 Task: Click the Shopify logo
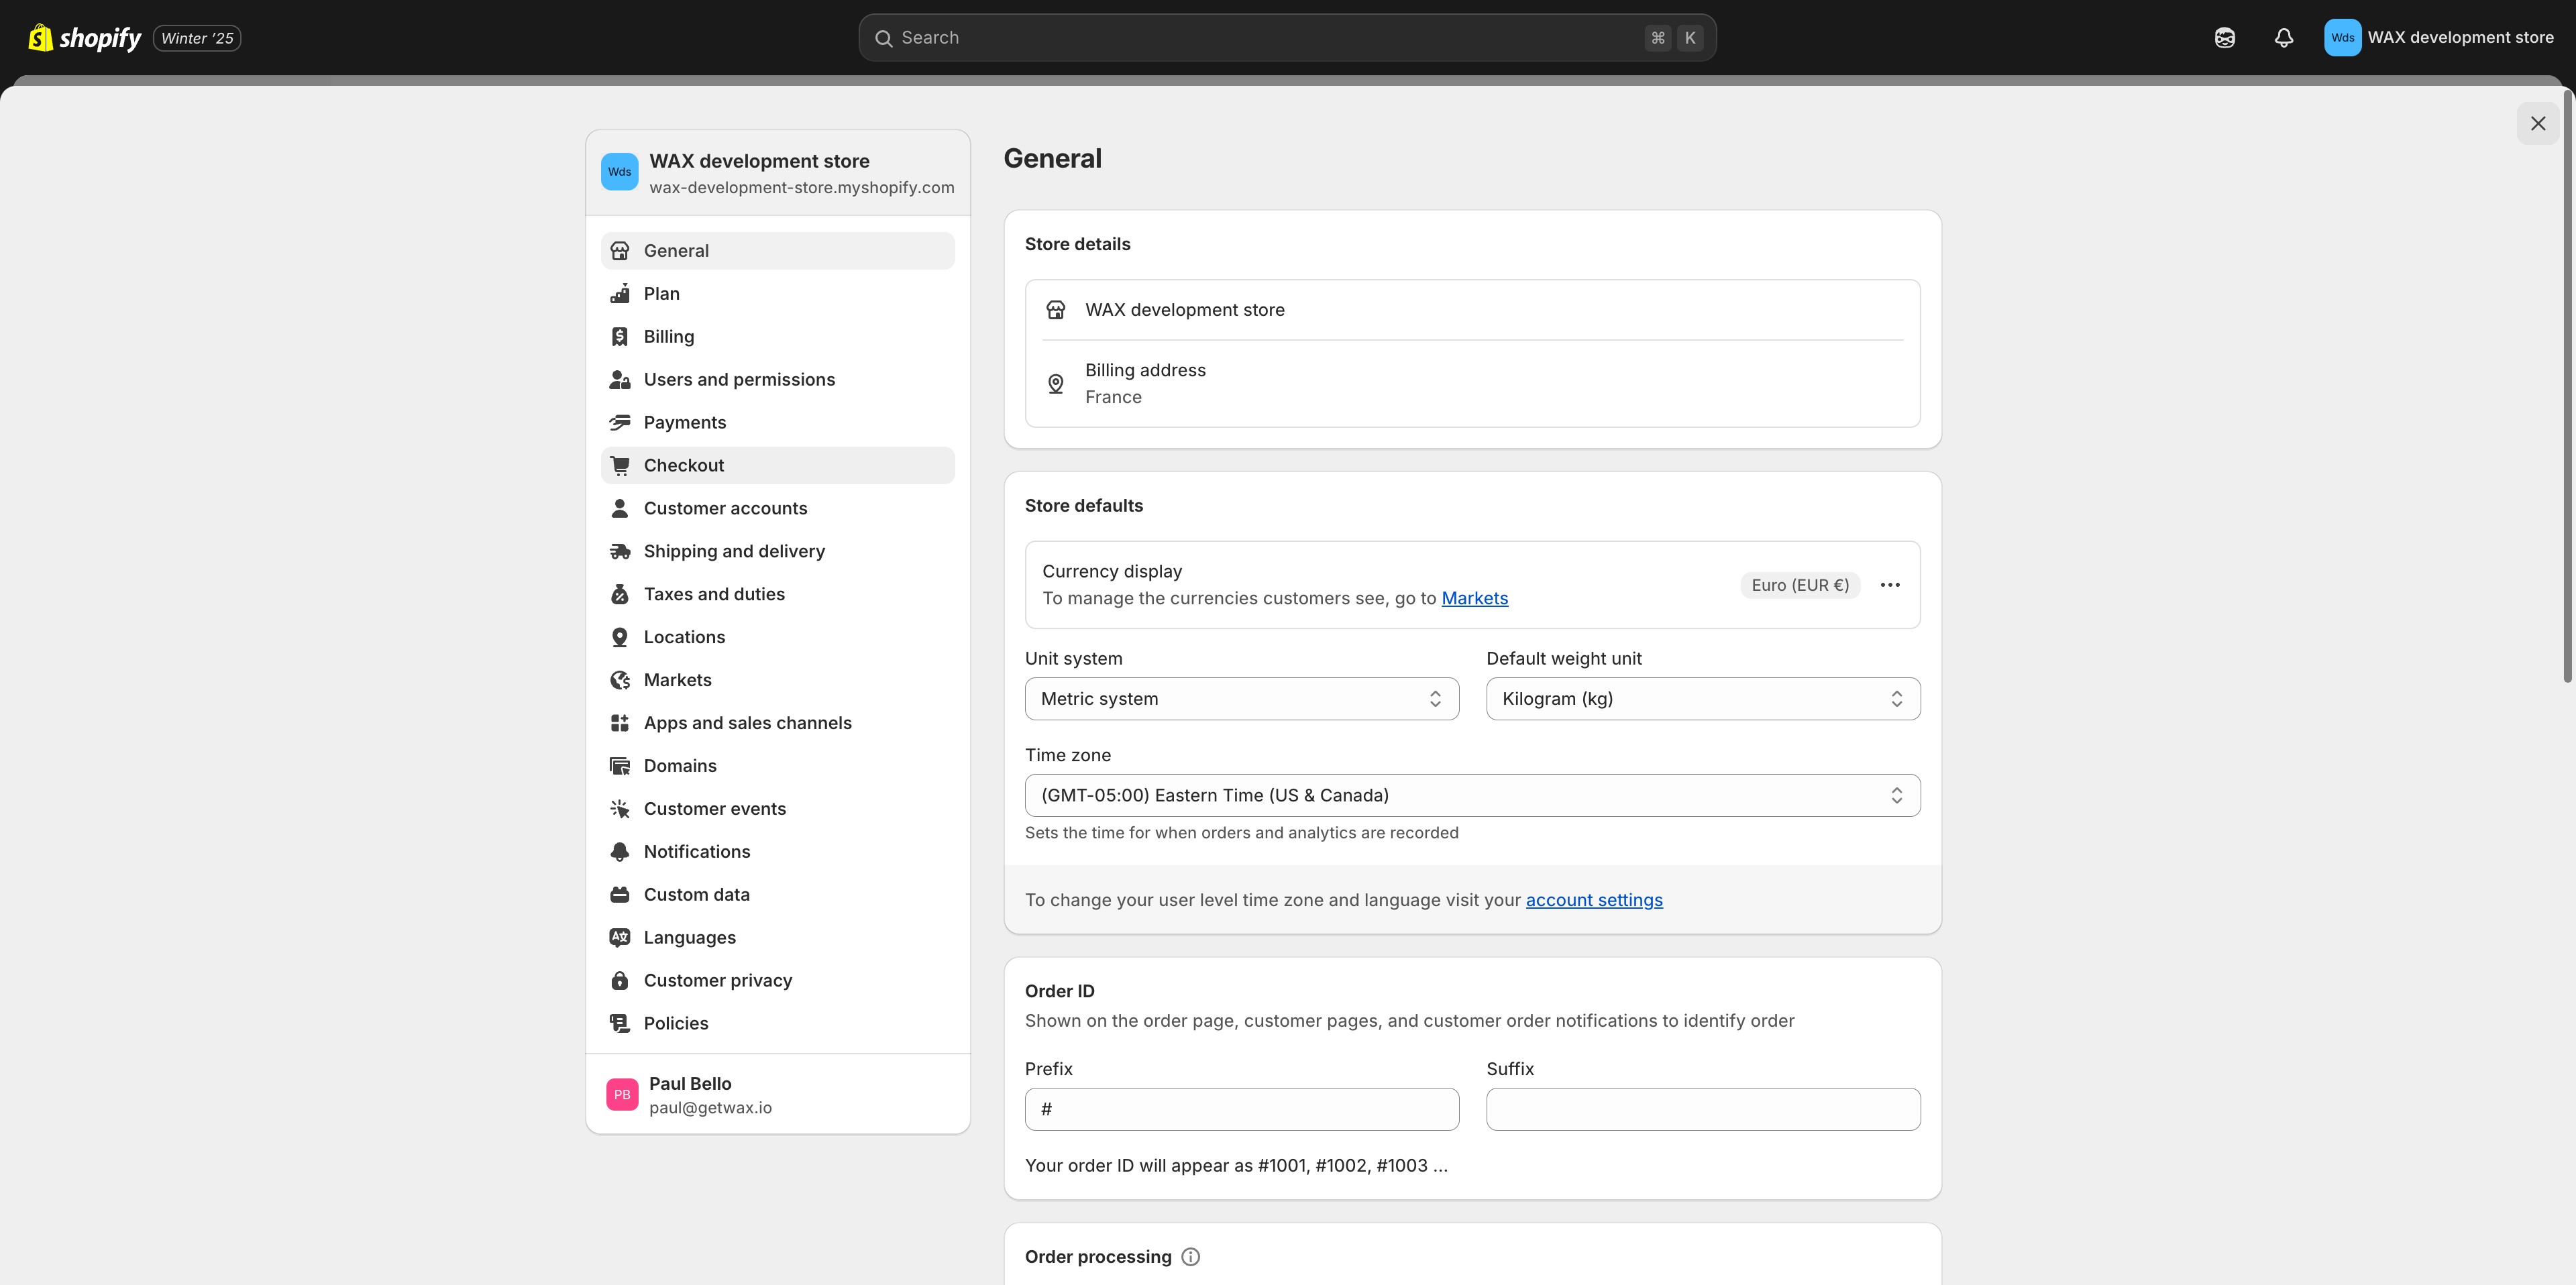[85, 38]
